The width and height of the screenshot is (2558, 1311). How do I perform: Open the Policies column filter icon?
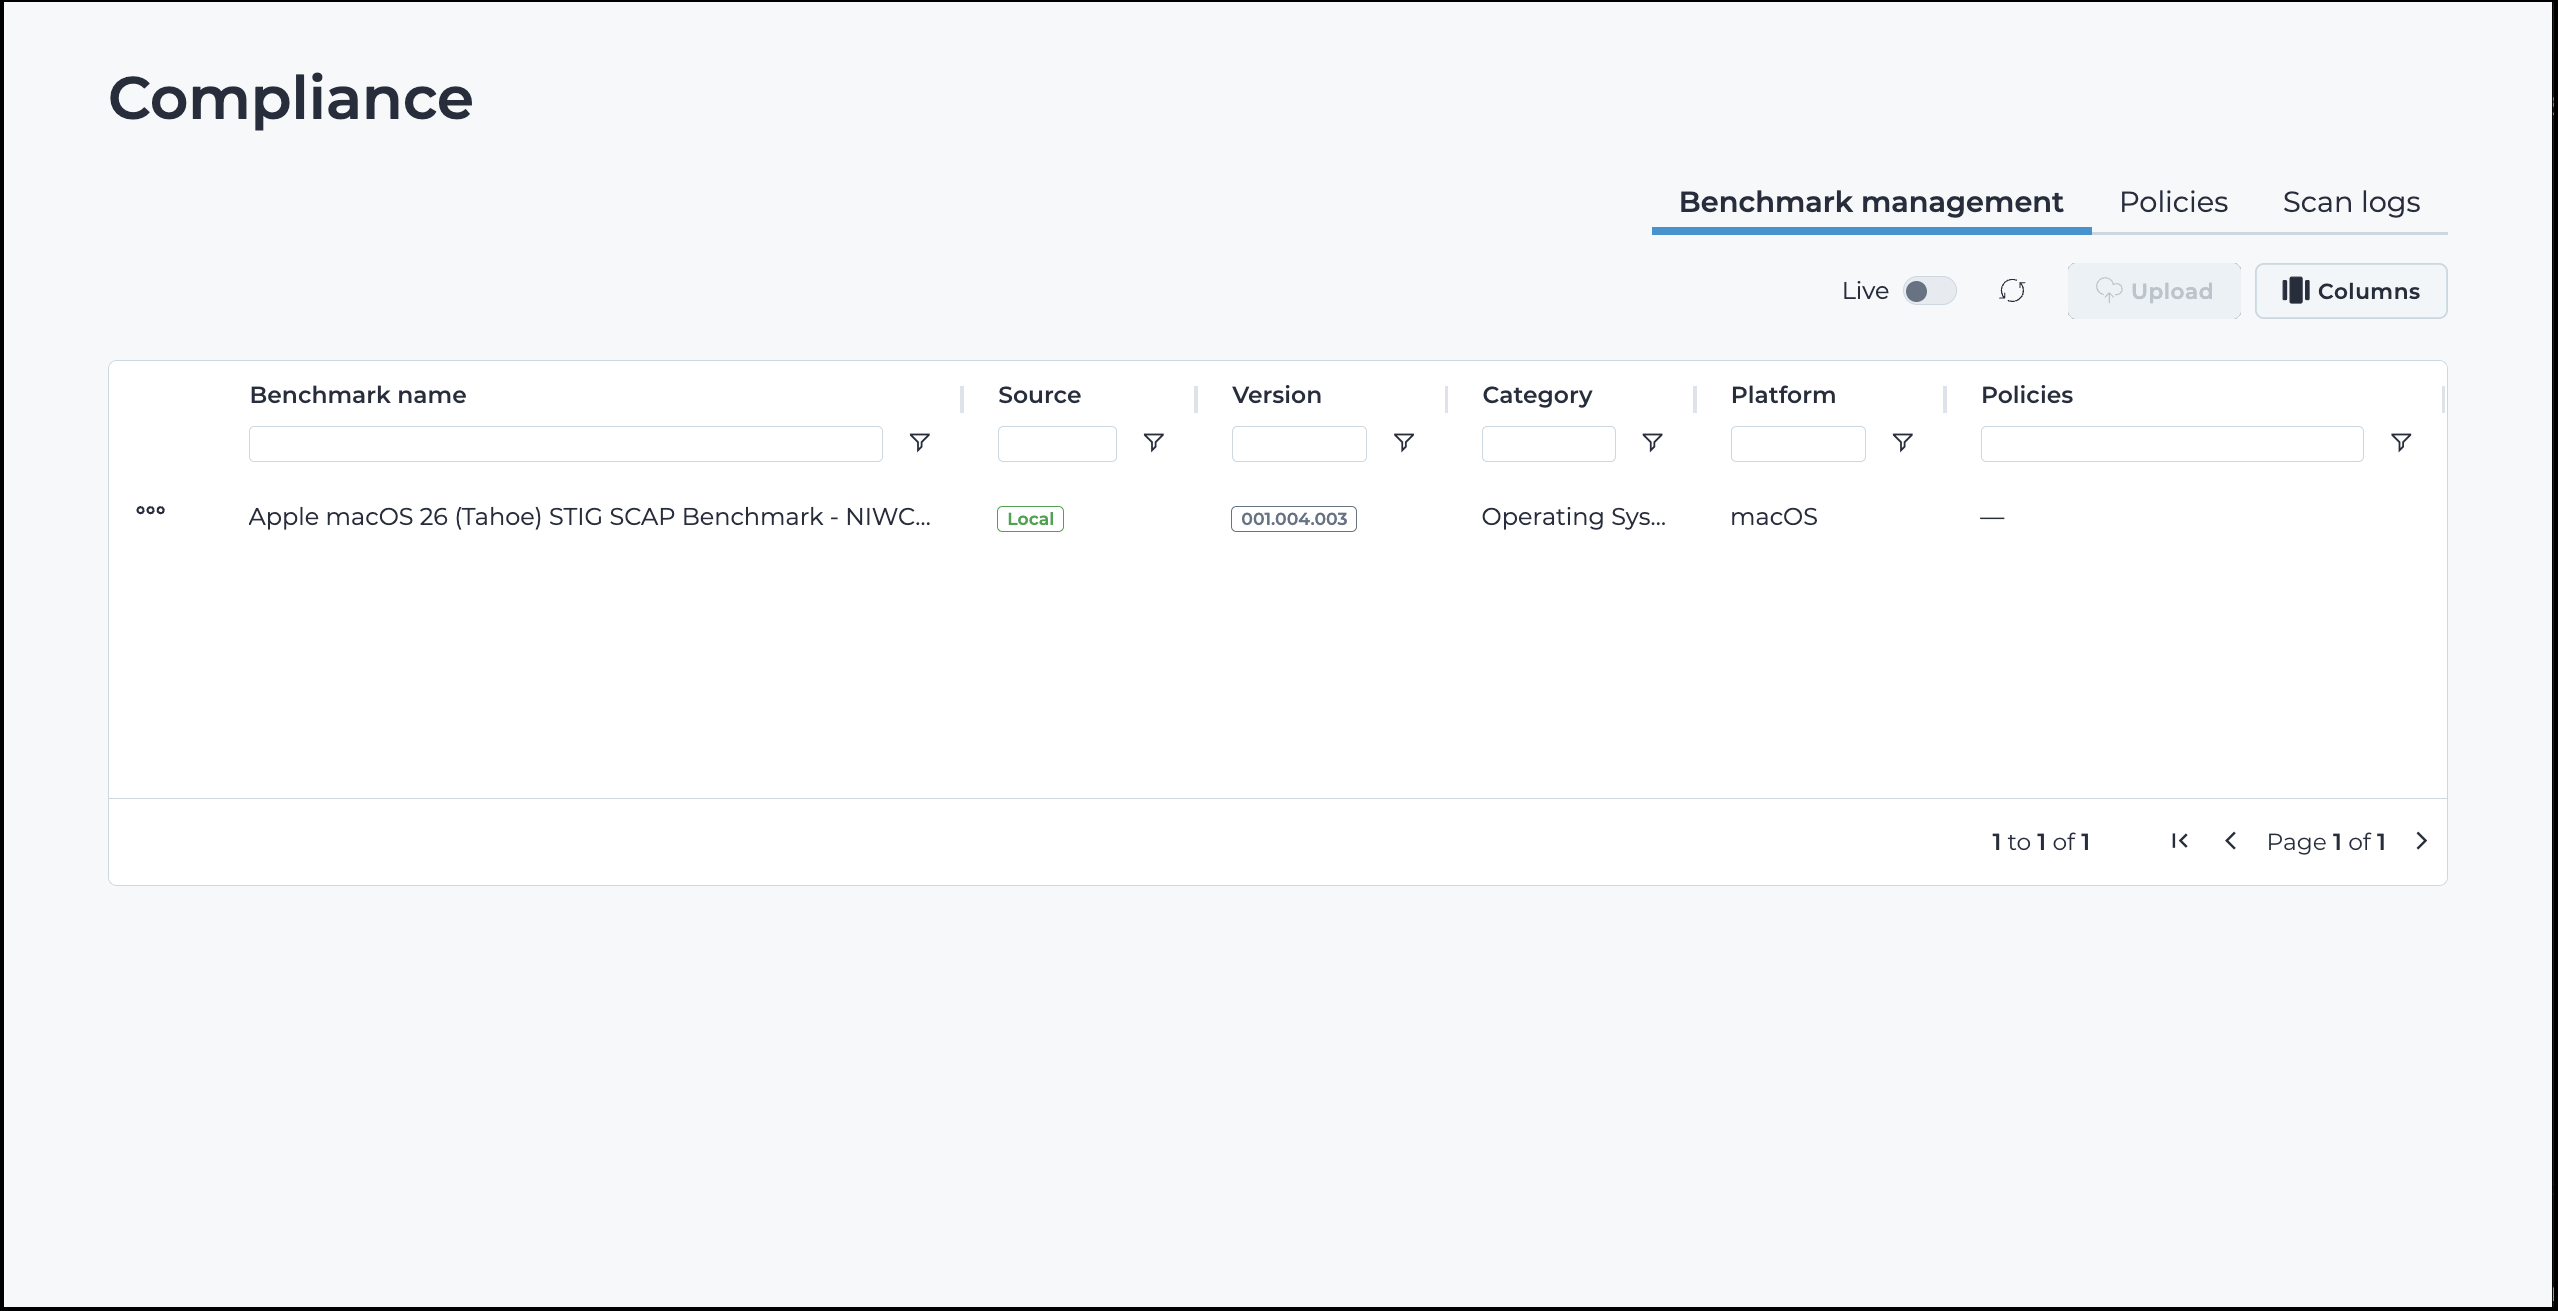2401,443
